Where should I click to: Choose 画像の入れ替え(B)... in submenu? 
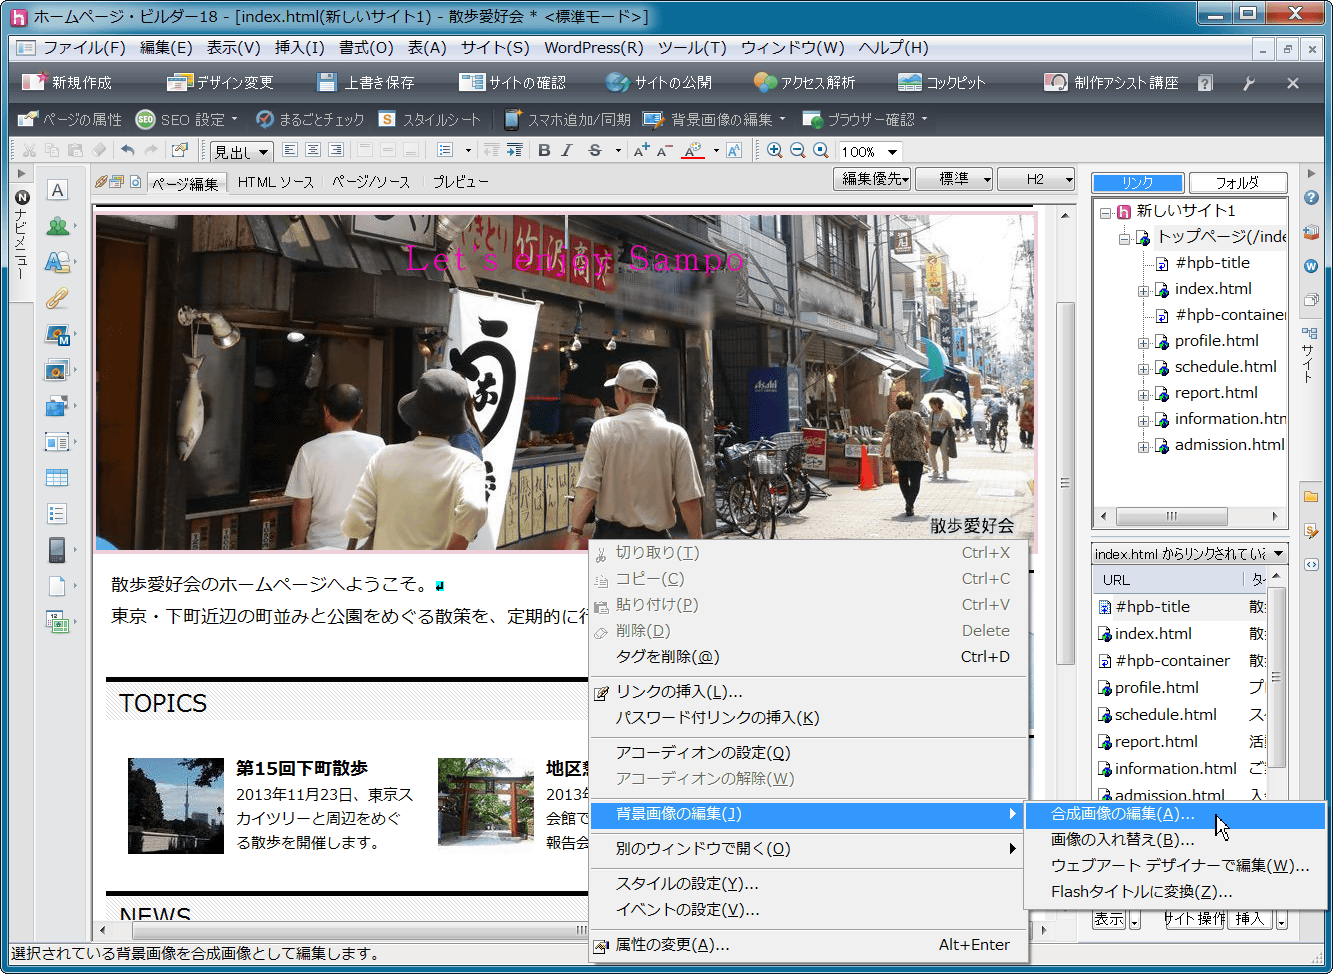point(1175,840)
